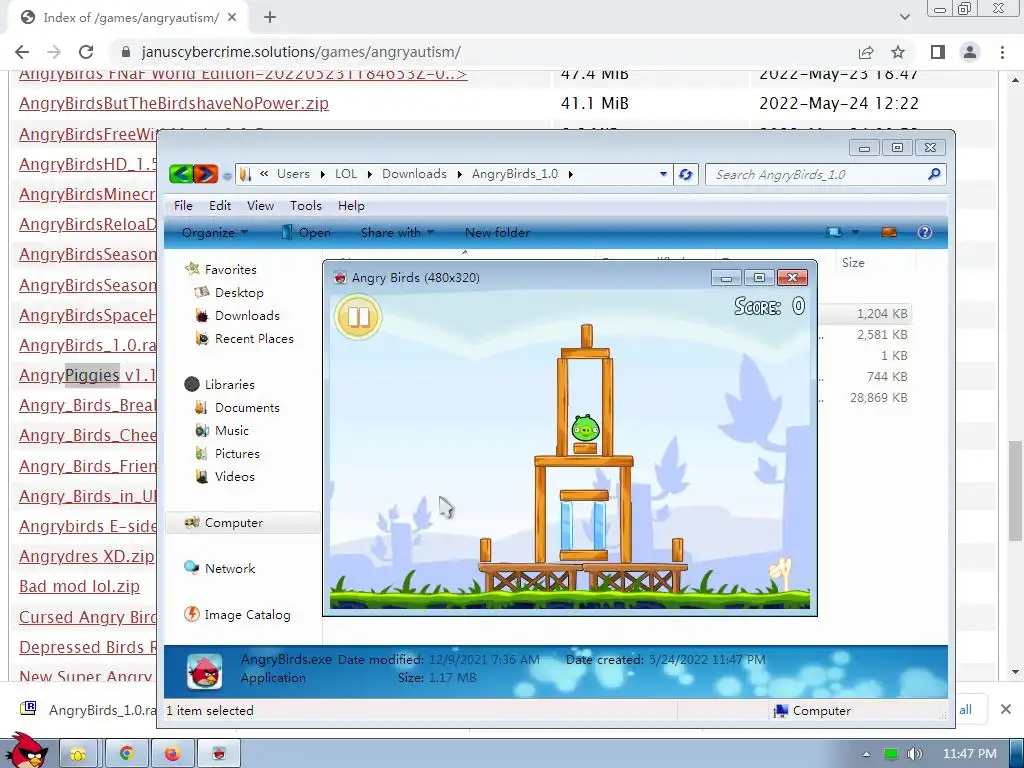This screenshot has height=768, width=1024.
Task: Open the File menu
Action: tap(183, 206)
